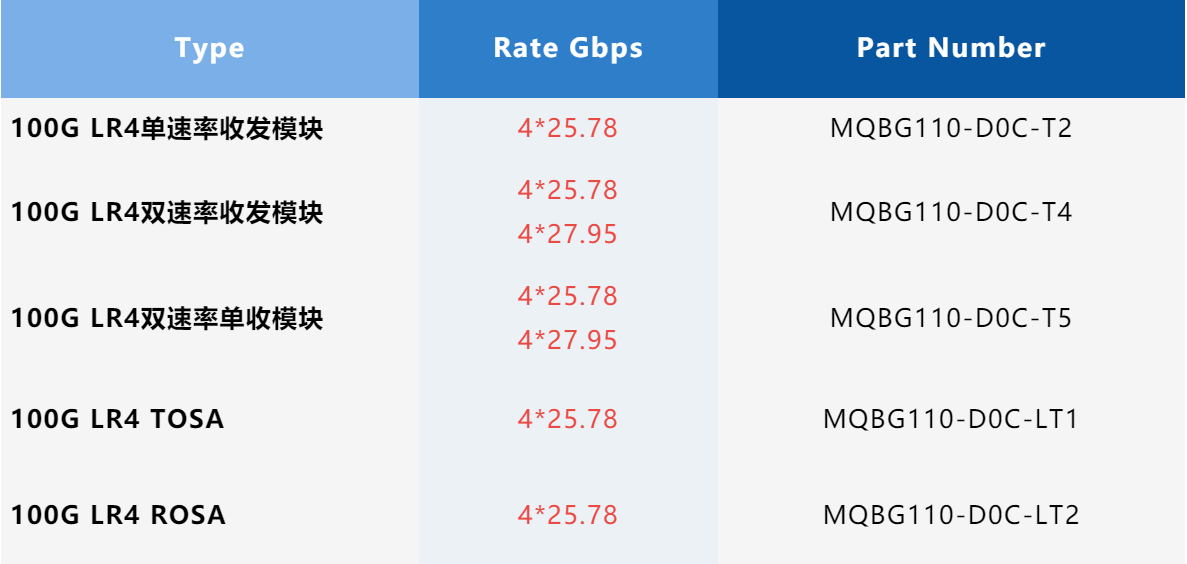Select part number MQBG110-D0C-LT2

(951, 515)
